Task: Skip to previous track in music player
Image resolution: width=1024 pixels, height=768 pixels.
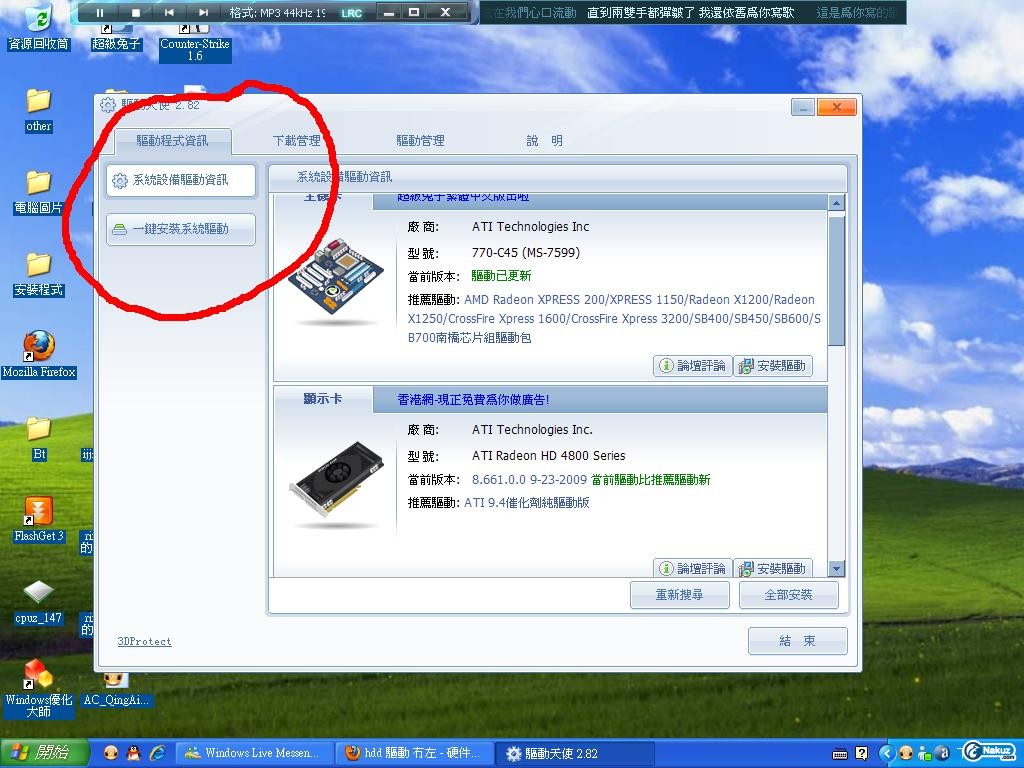Action: (169, 12)
